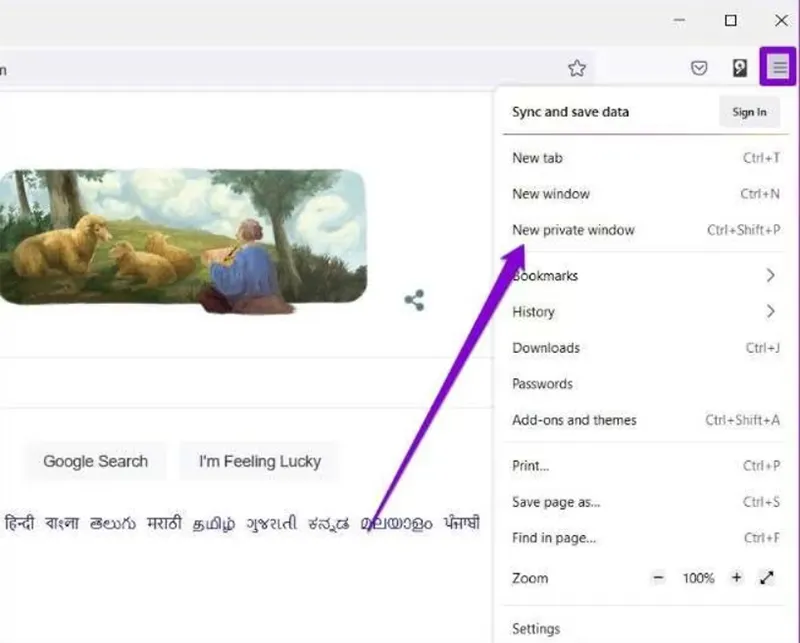Click I'm Feeling Lucky
The image size is (800, 643).
pyautogui.click(x=259, y=461)
